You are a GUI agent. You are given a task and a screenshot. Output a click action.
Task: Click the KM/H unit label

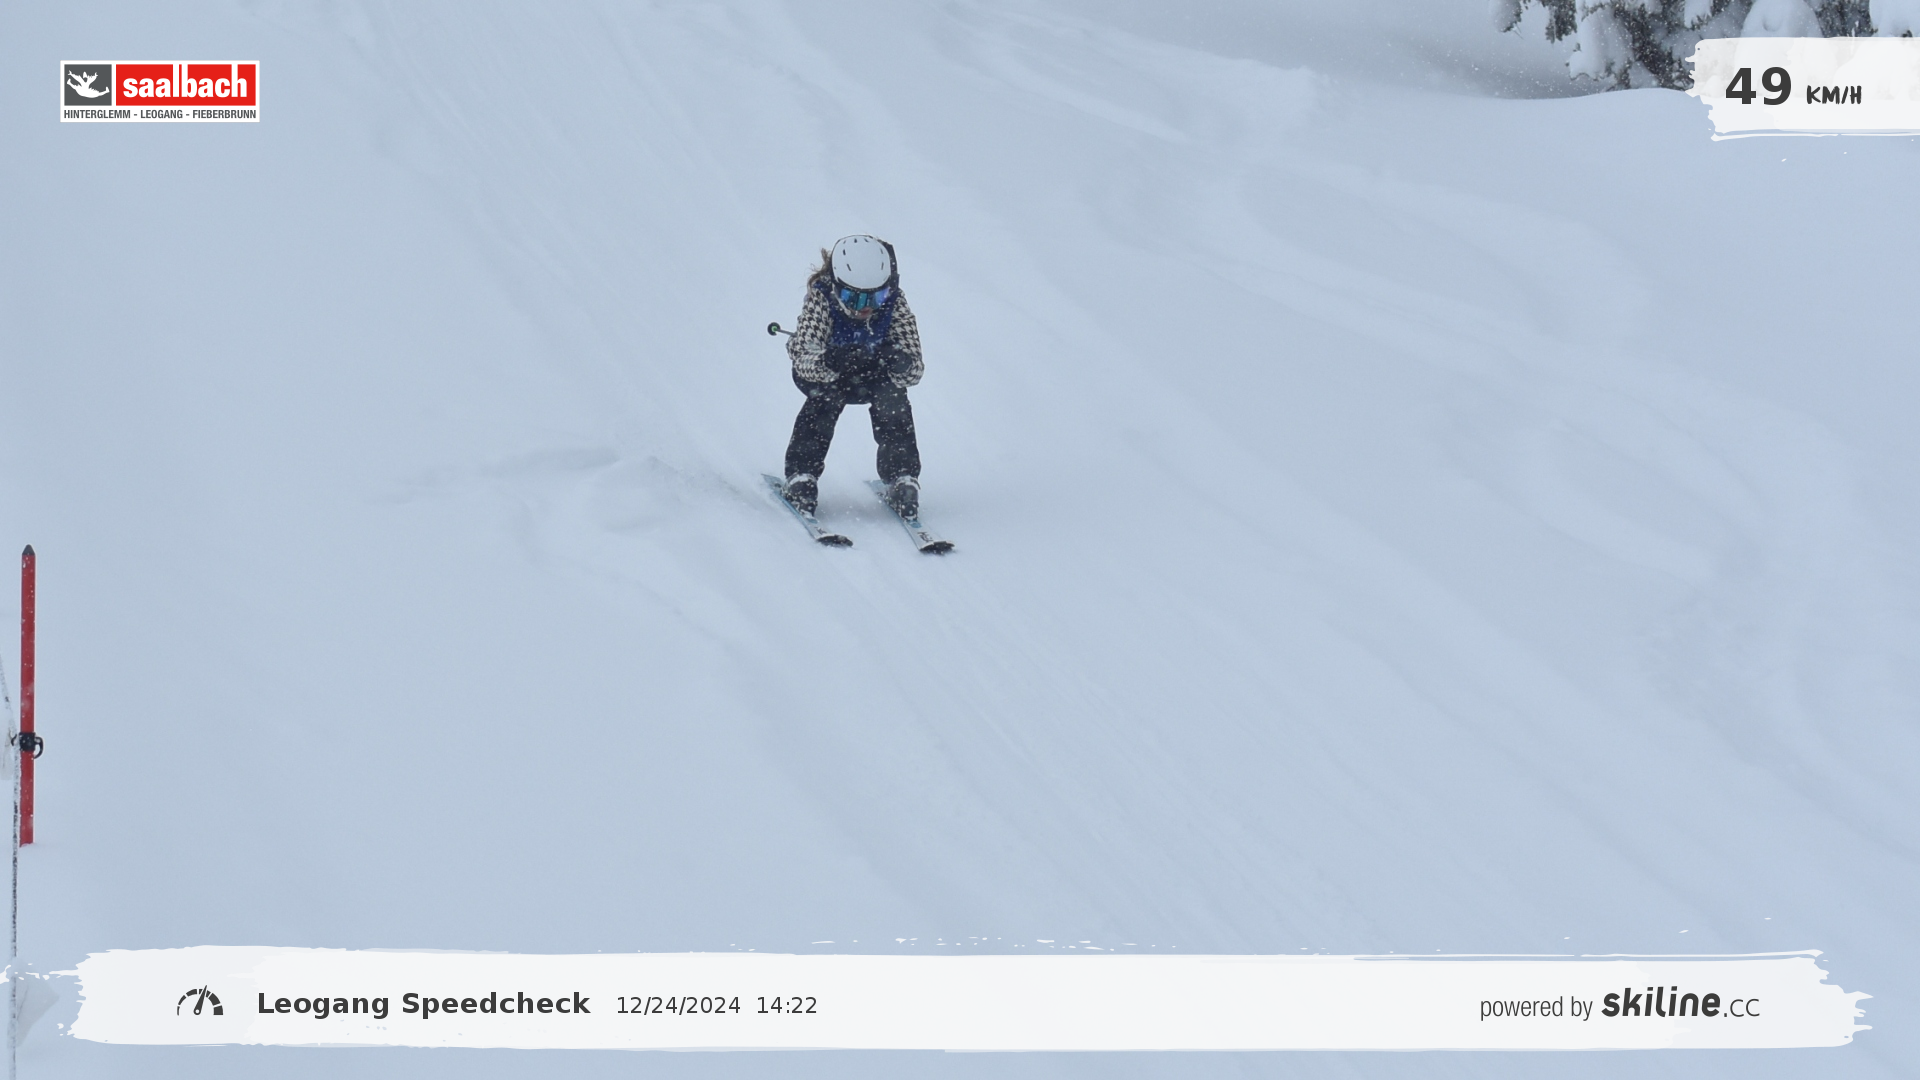pyautogui.click(x=1834, y=96)
